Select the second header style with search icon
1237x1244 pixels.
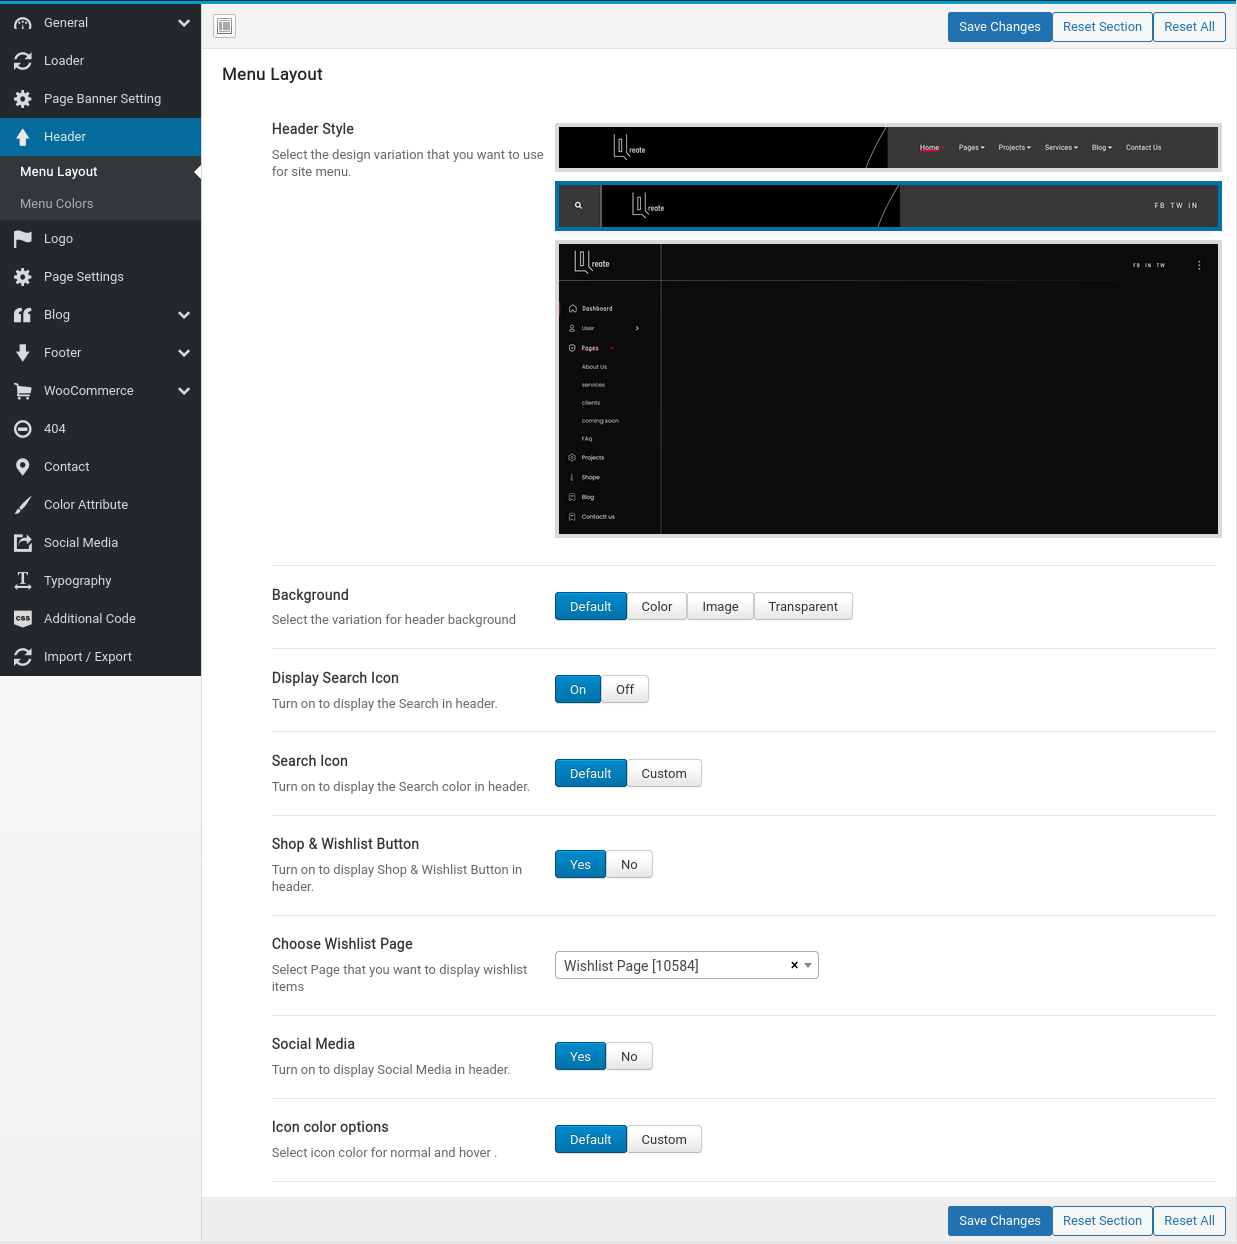[x=888, y=206]
